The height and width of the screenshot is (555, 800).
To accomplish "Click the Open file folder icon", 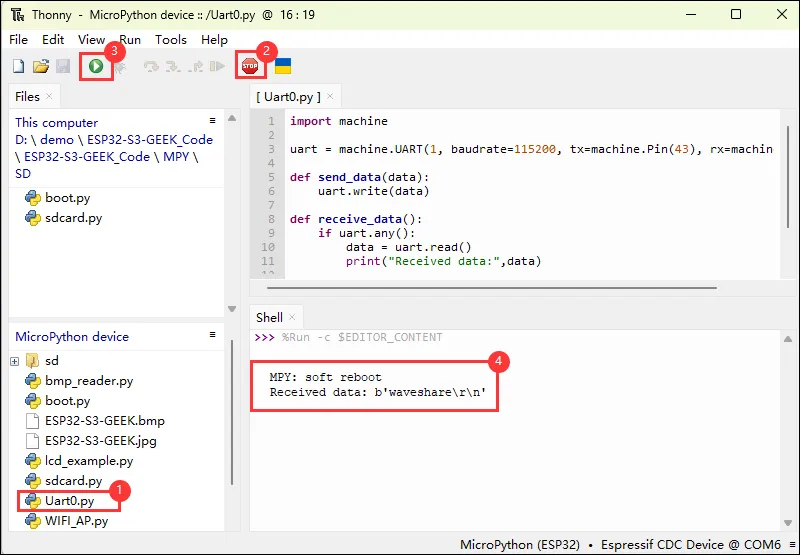I will coord(41,67).
